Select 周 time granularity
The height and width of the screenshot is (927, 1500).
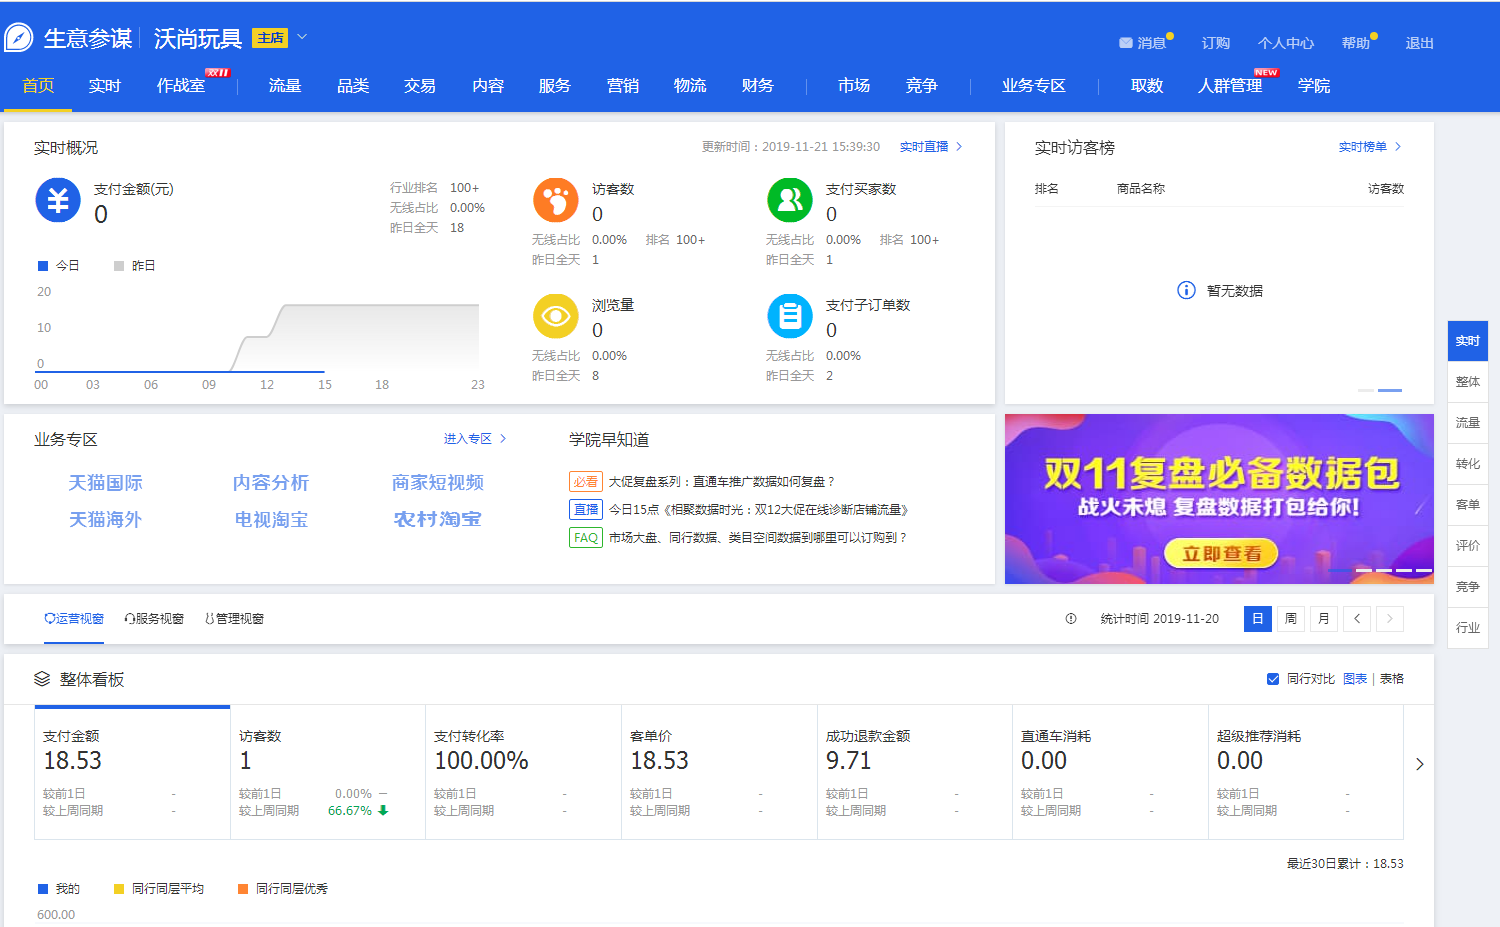pos(1291,618)
